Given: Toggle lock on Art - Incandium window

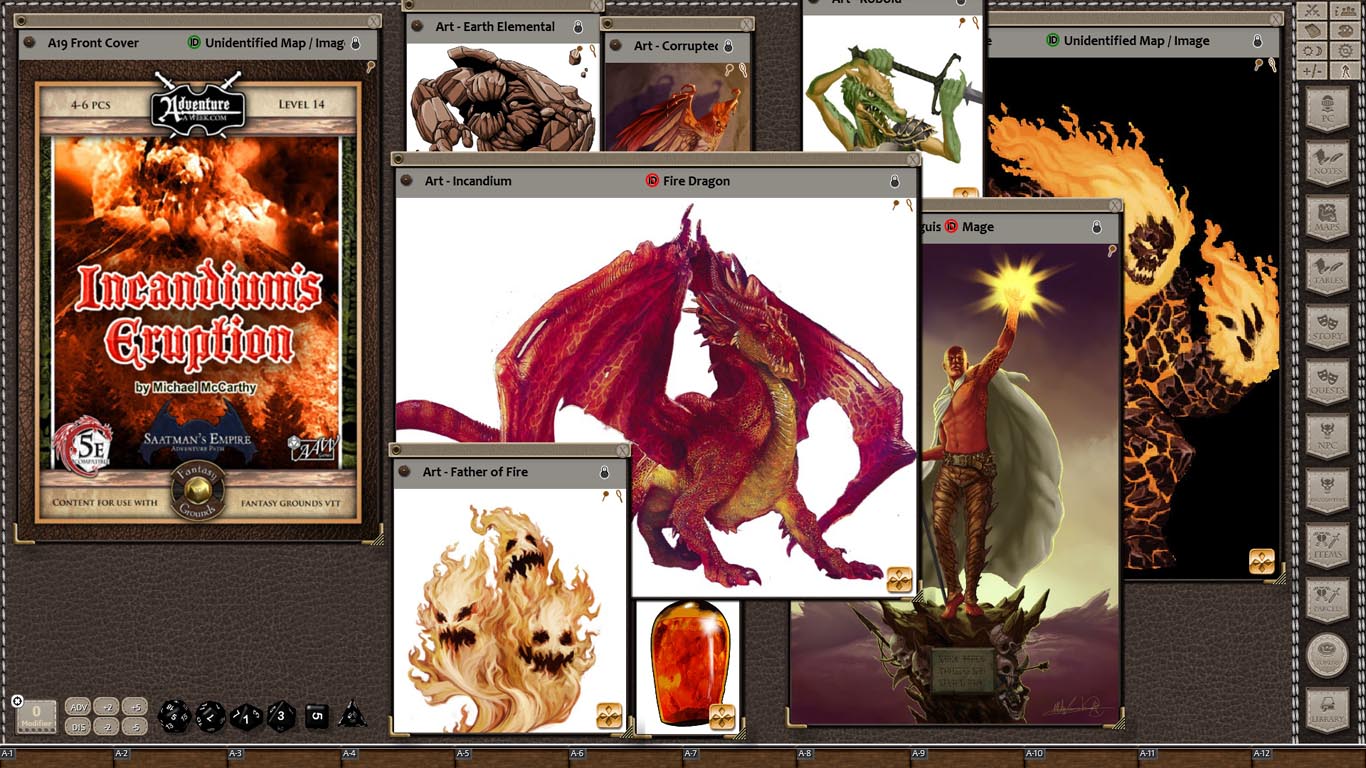Looking at the screenshot, I should point(895,181).
